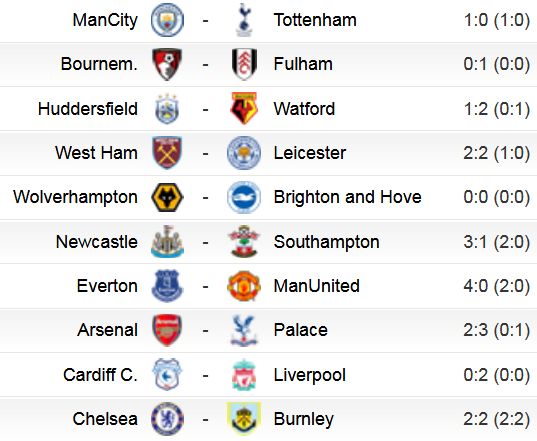Screen dimensions: 537x441
Task: Select the Burnley crest icon
Action: 244,419
